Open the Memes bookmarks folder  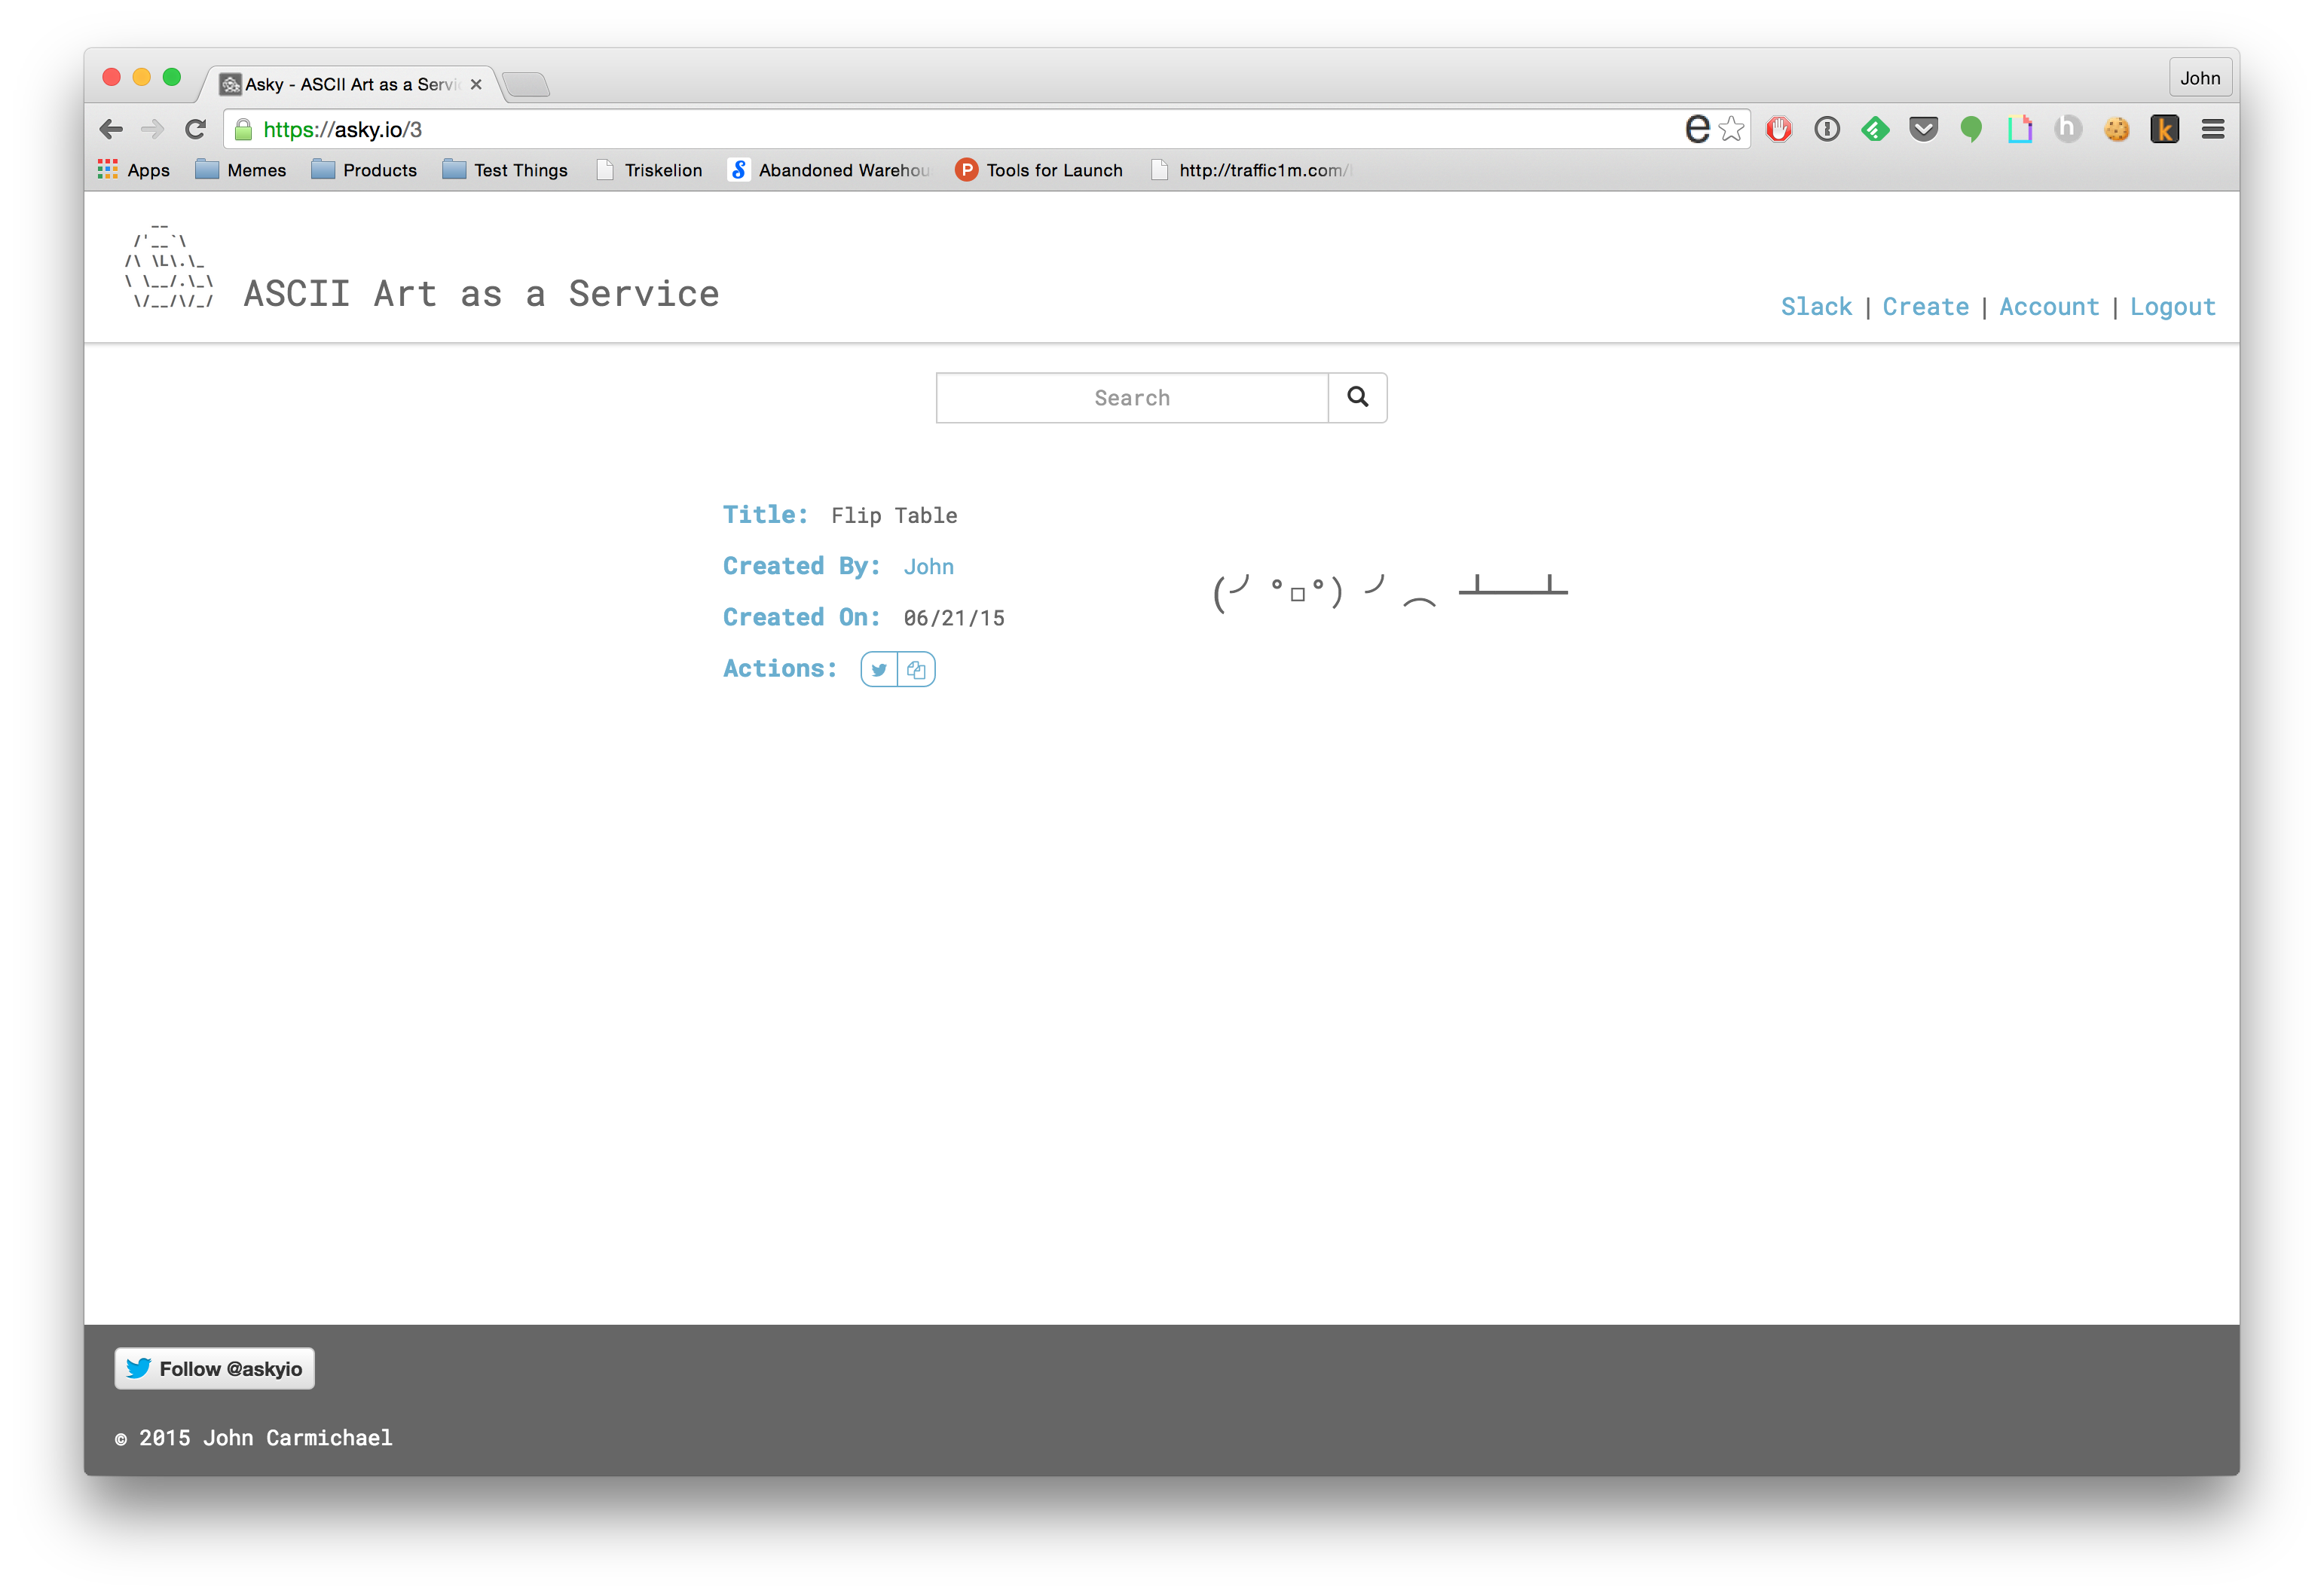point(241,170)
